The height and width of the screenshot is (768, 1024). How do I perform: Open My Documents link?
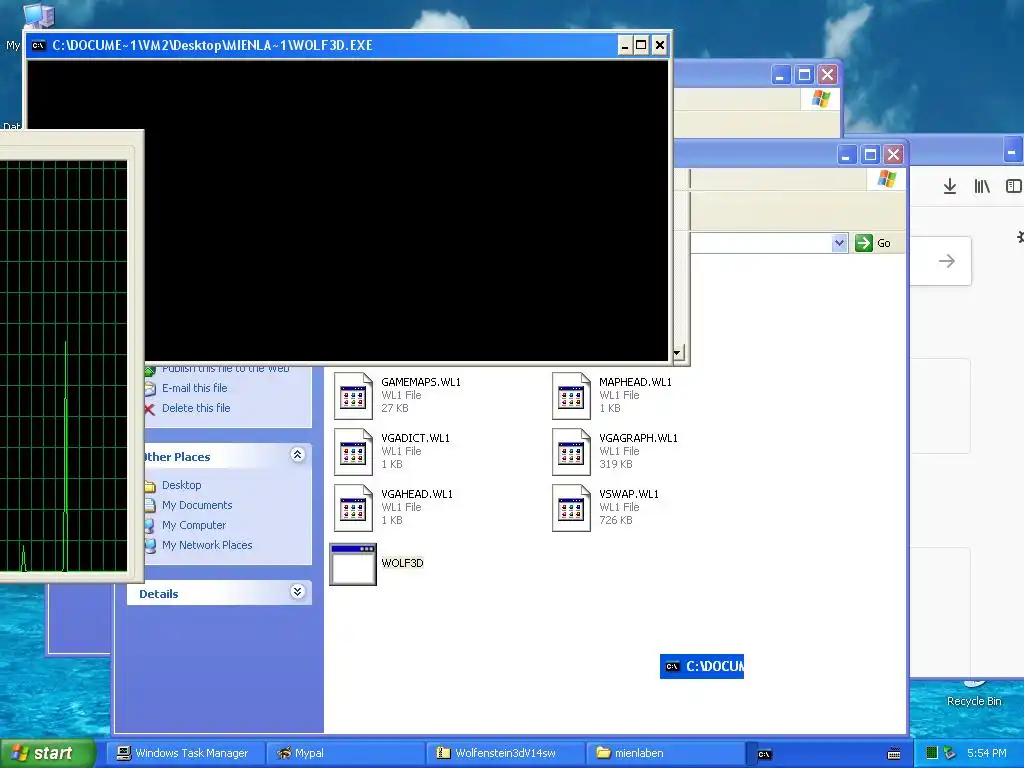[197, 505]
